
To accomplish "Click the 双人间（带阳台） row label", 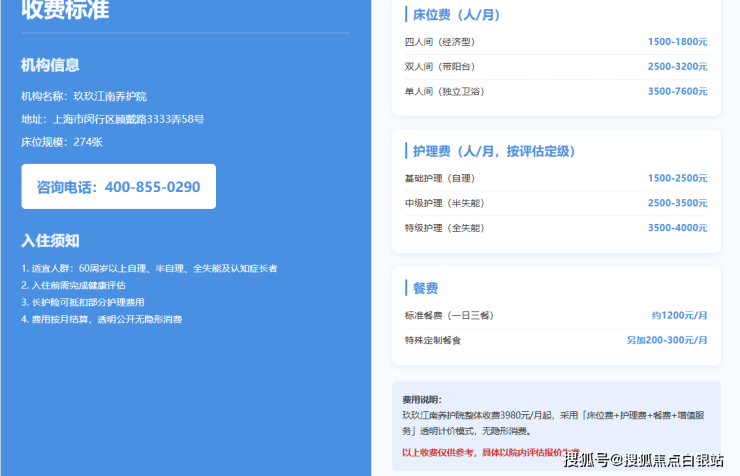I will tap(439, 67).
